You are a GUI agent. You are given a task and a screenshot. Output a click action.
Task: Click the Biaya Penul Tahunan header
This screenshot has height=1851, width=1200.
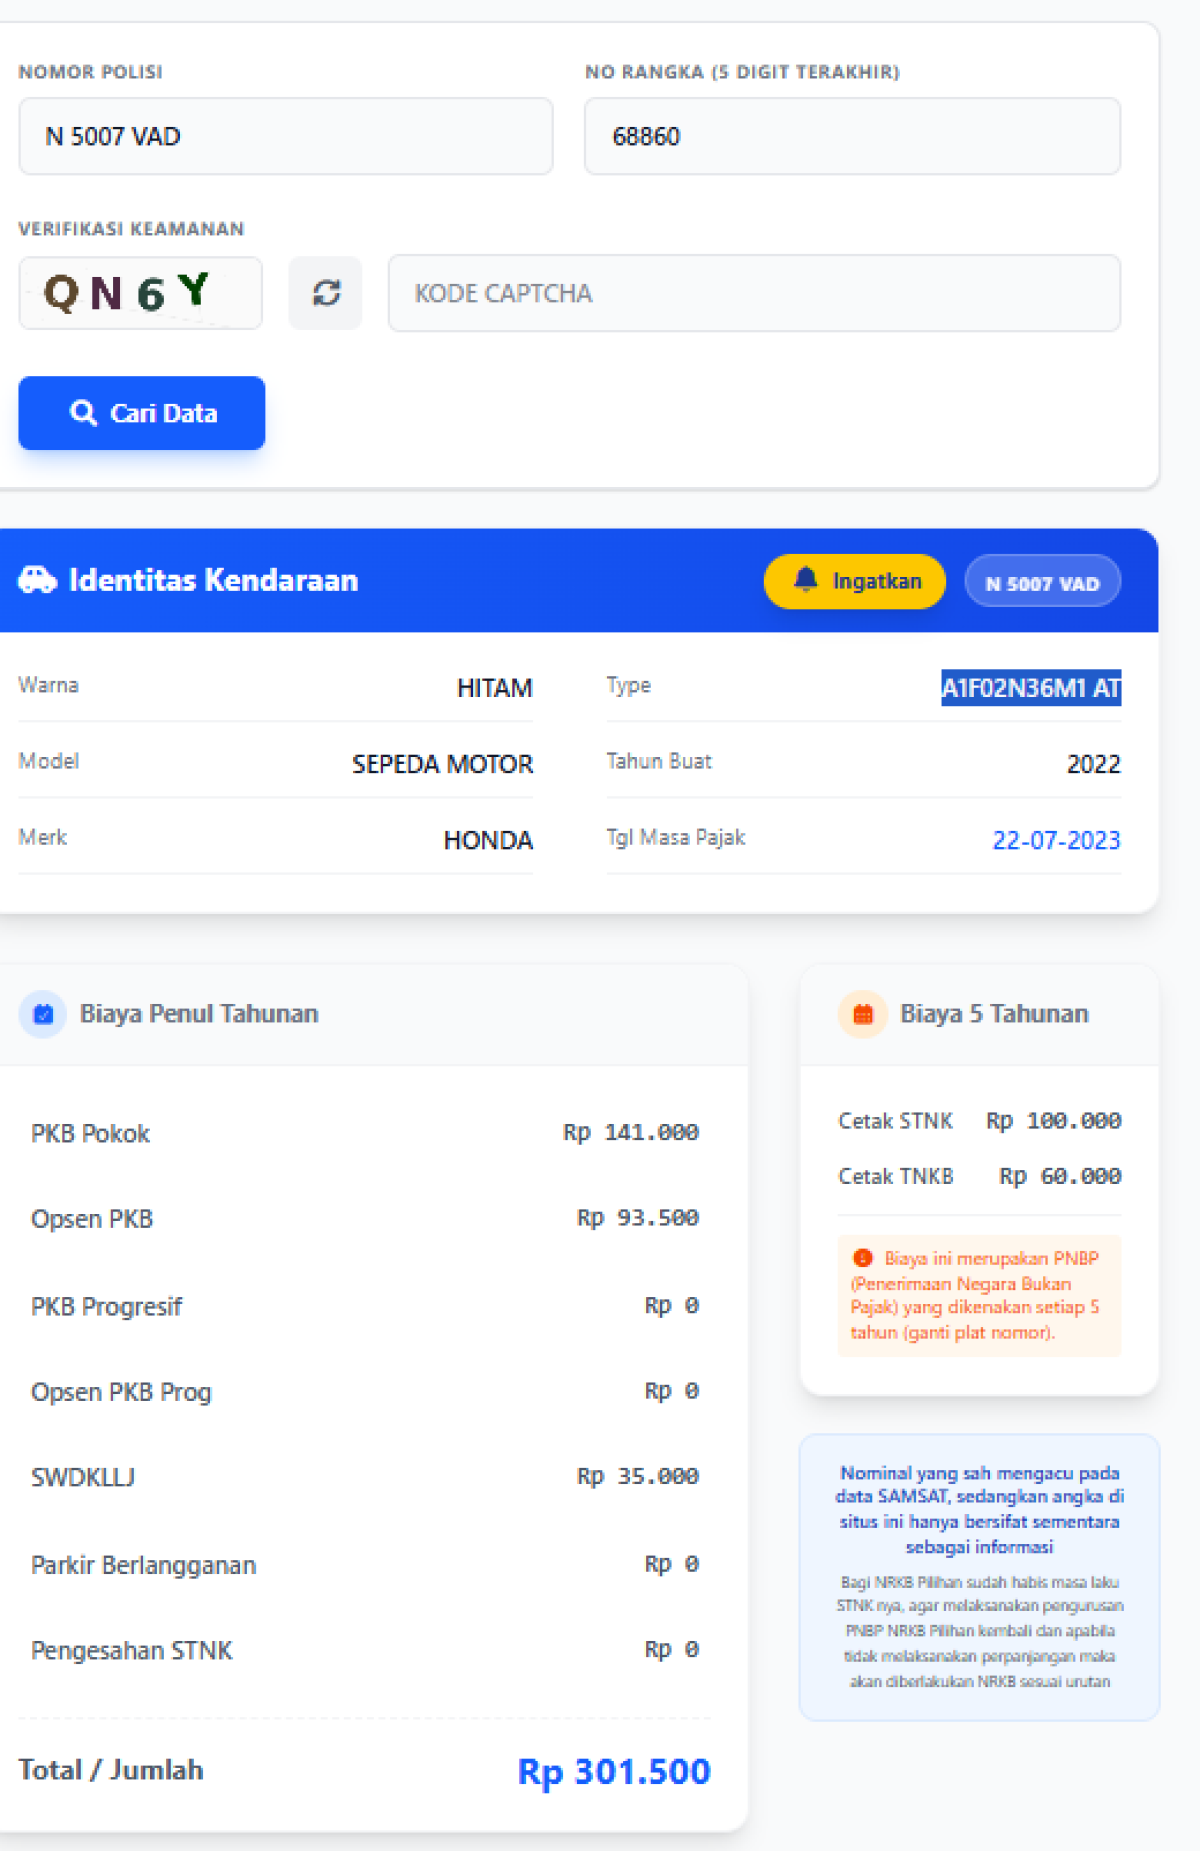pyautogui.click(x=199, y=1014)
